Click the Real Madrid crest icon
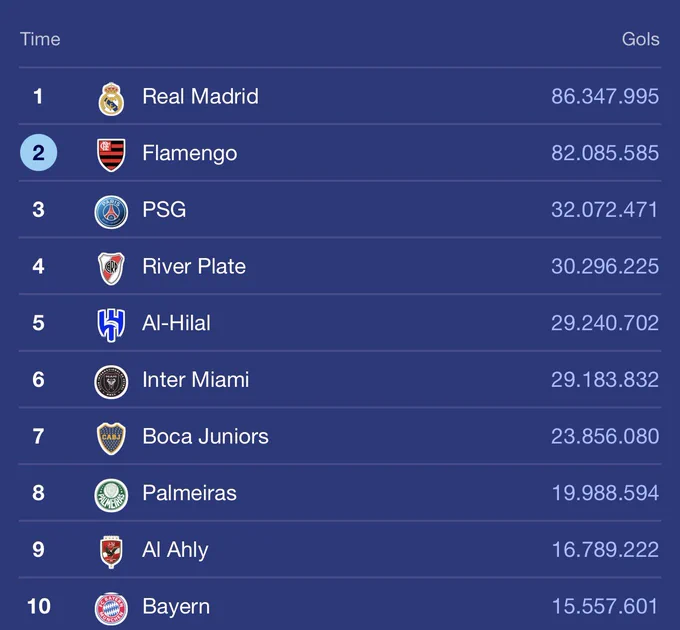 click(x=111, y=99)
